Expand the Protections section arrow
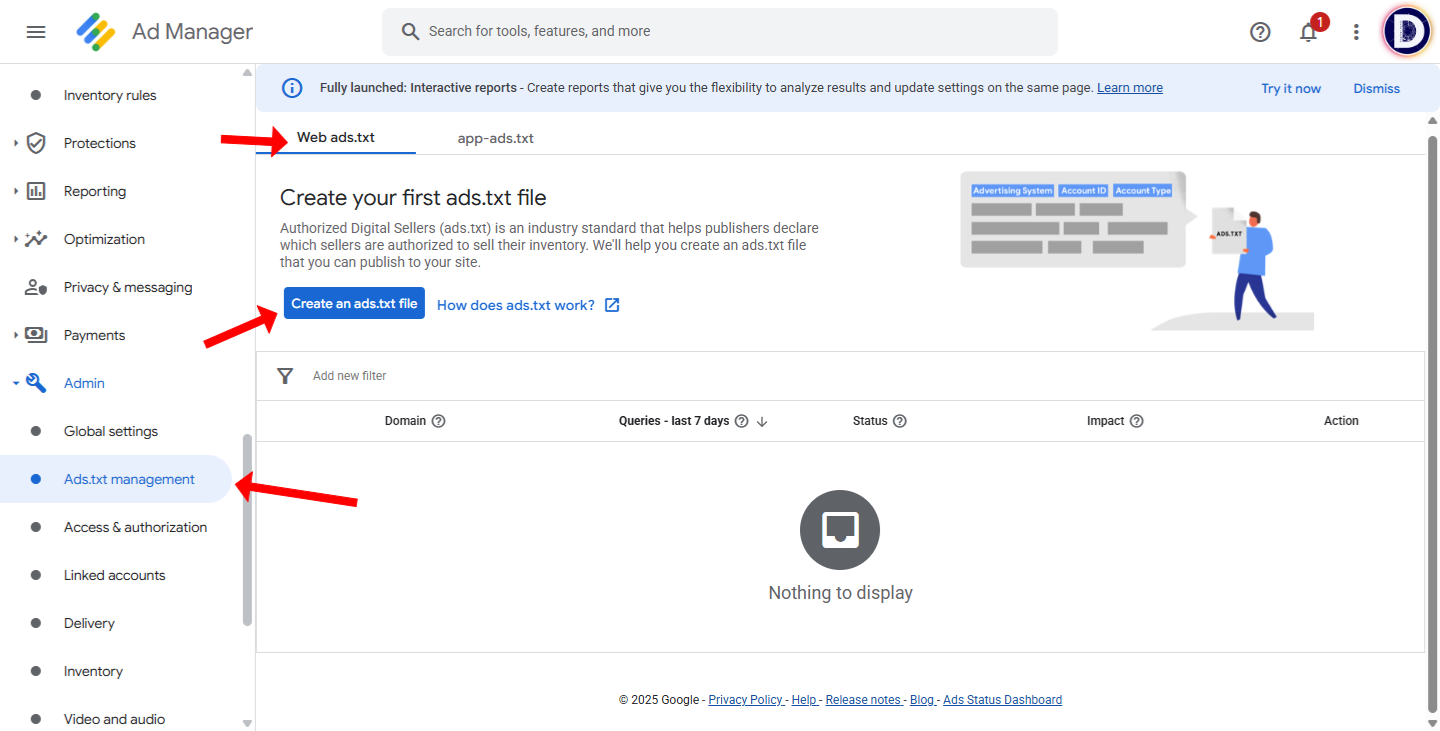The width and height of the screenshot is (1440, 731). [16, 143]
